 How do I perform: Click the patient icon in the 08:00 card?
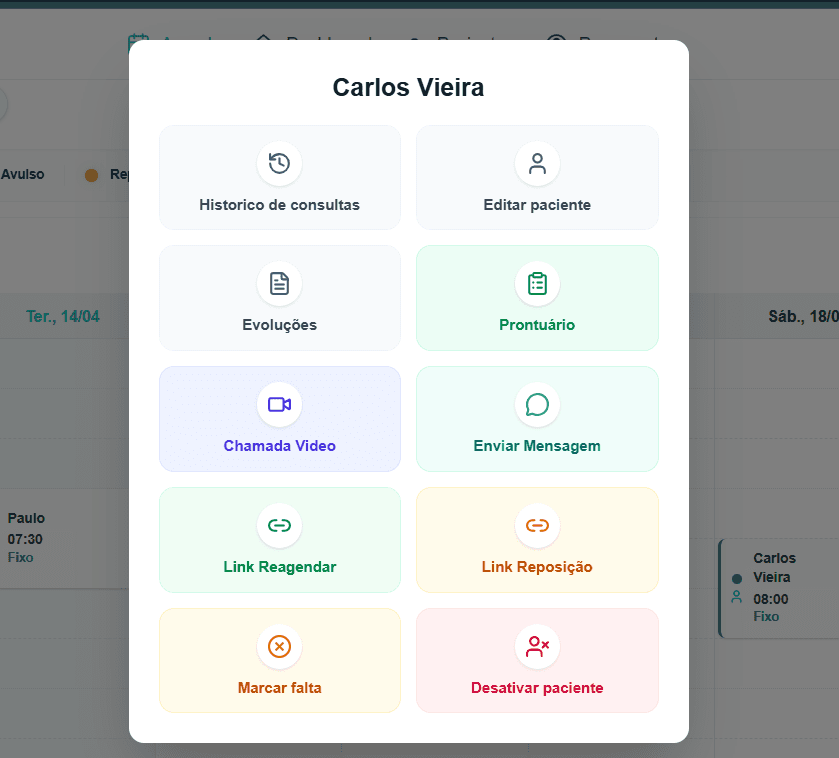point(737,597)
